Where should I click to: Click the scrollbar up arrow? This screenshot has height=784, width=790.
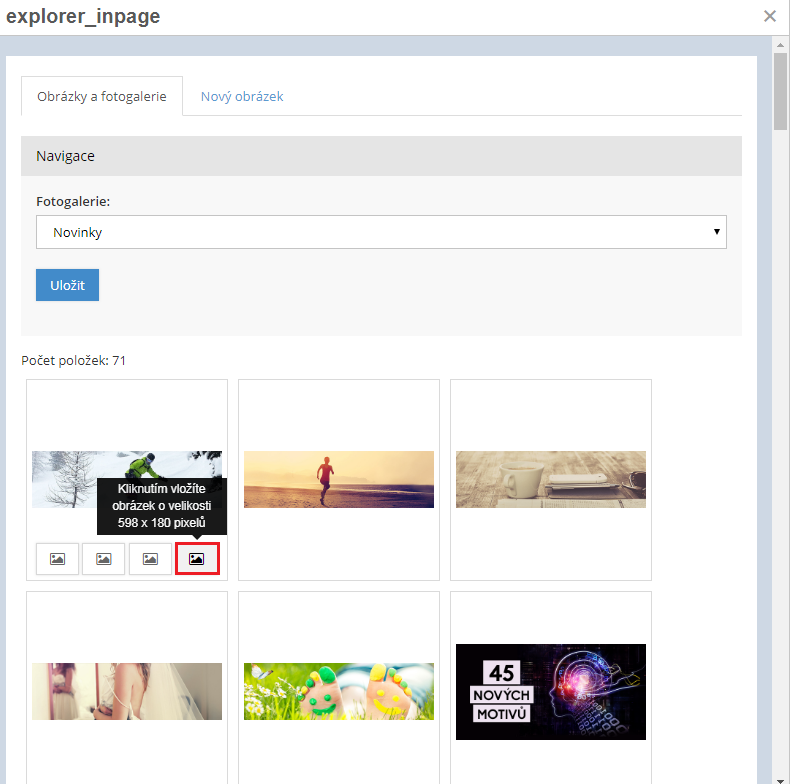(780, 44)
